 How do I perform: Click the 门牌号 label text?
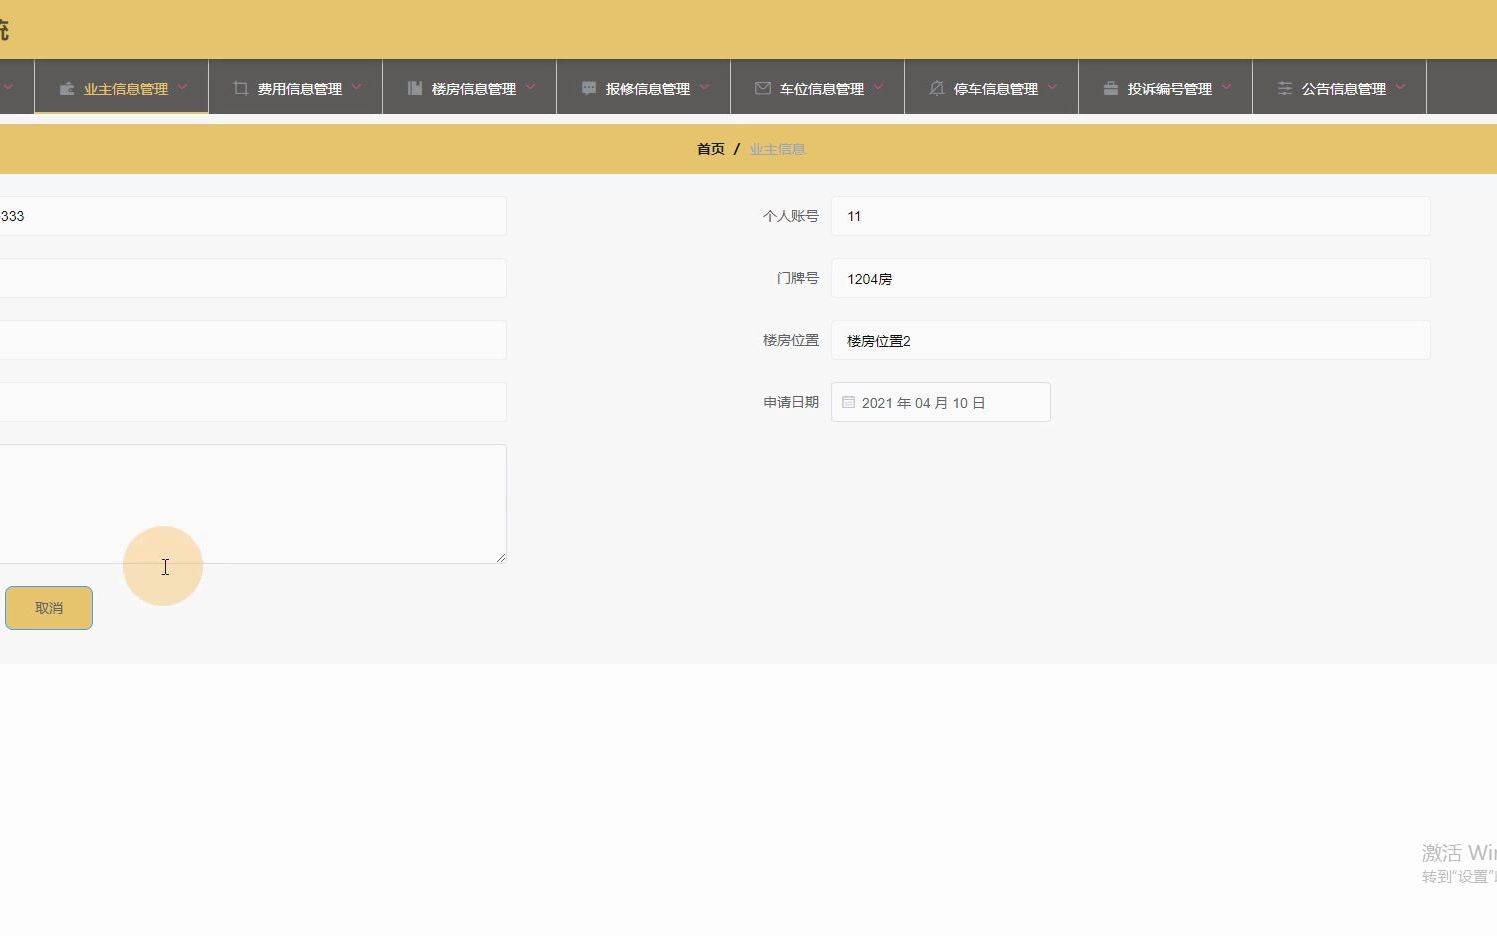point(797,278)
